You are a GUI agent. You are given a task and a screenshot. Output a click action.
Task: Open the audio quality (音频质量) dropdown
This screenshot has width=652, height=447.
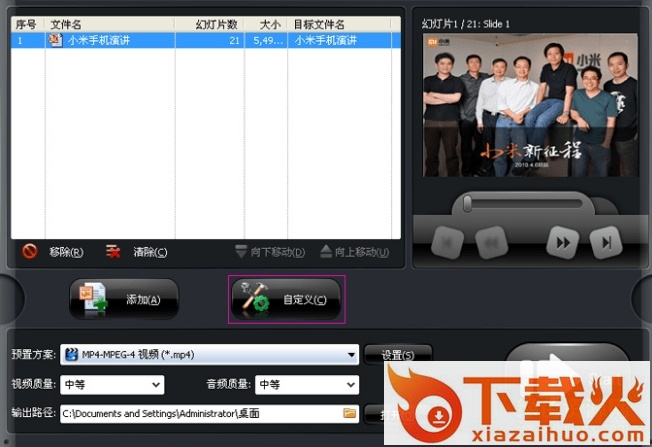click(x=307, y=385)
